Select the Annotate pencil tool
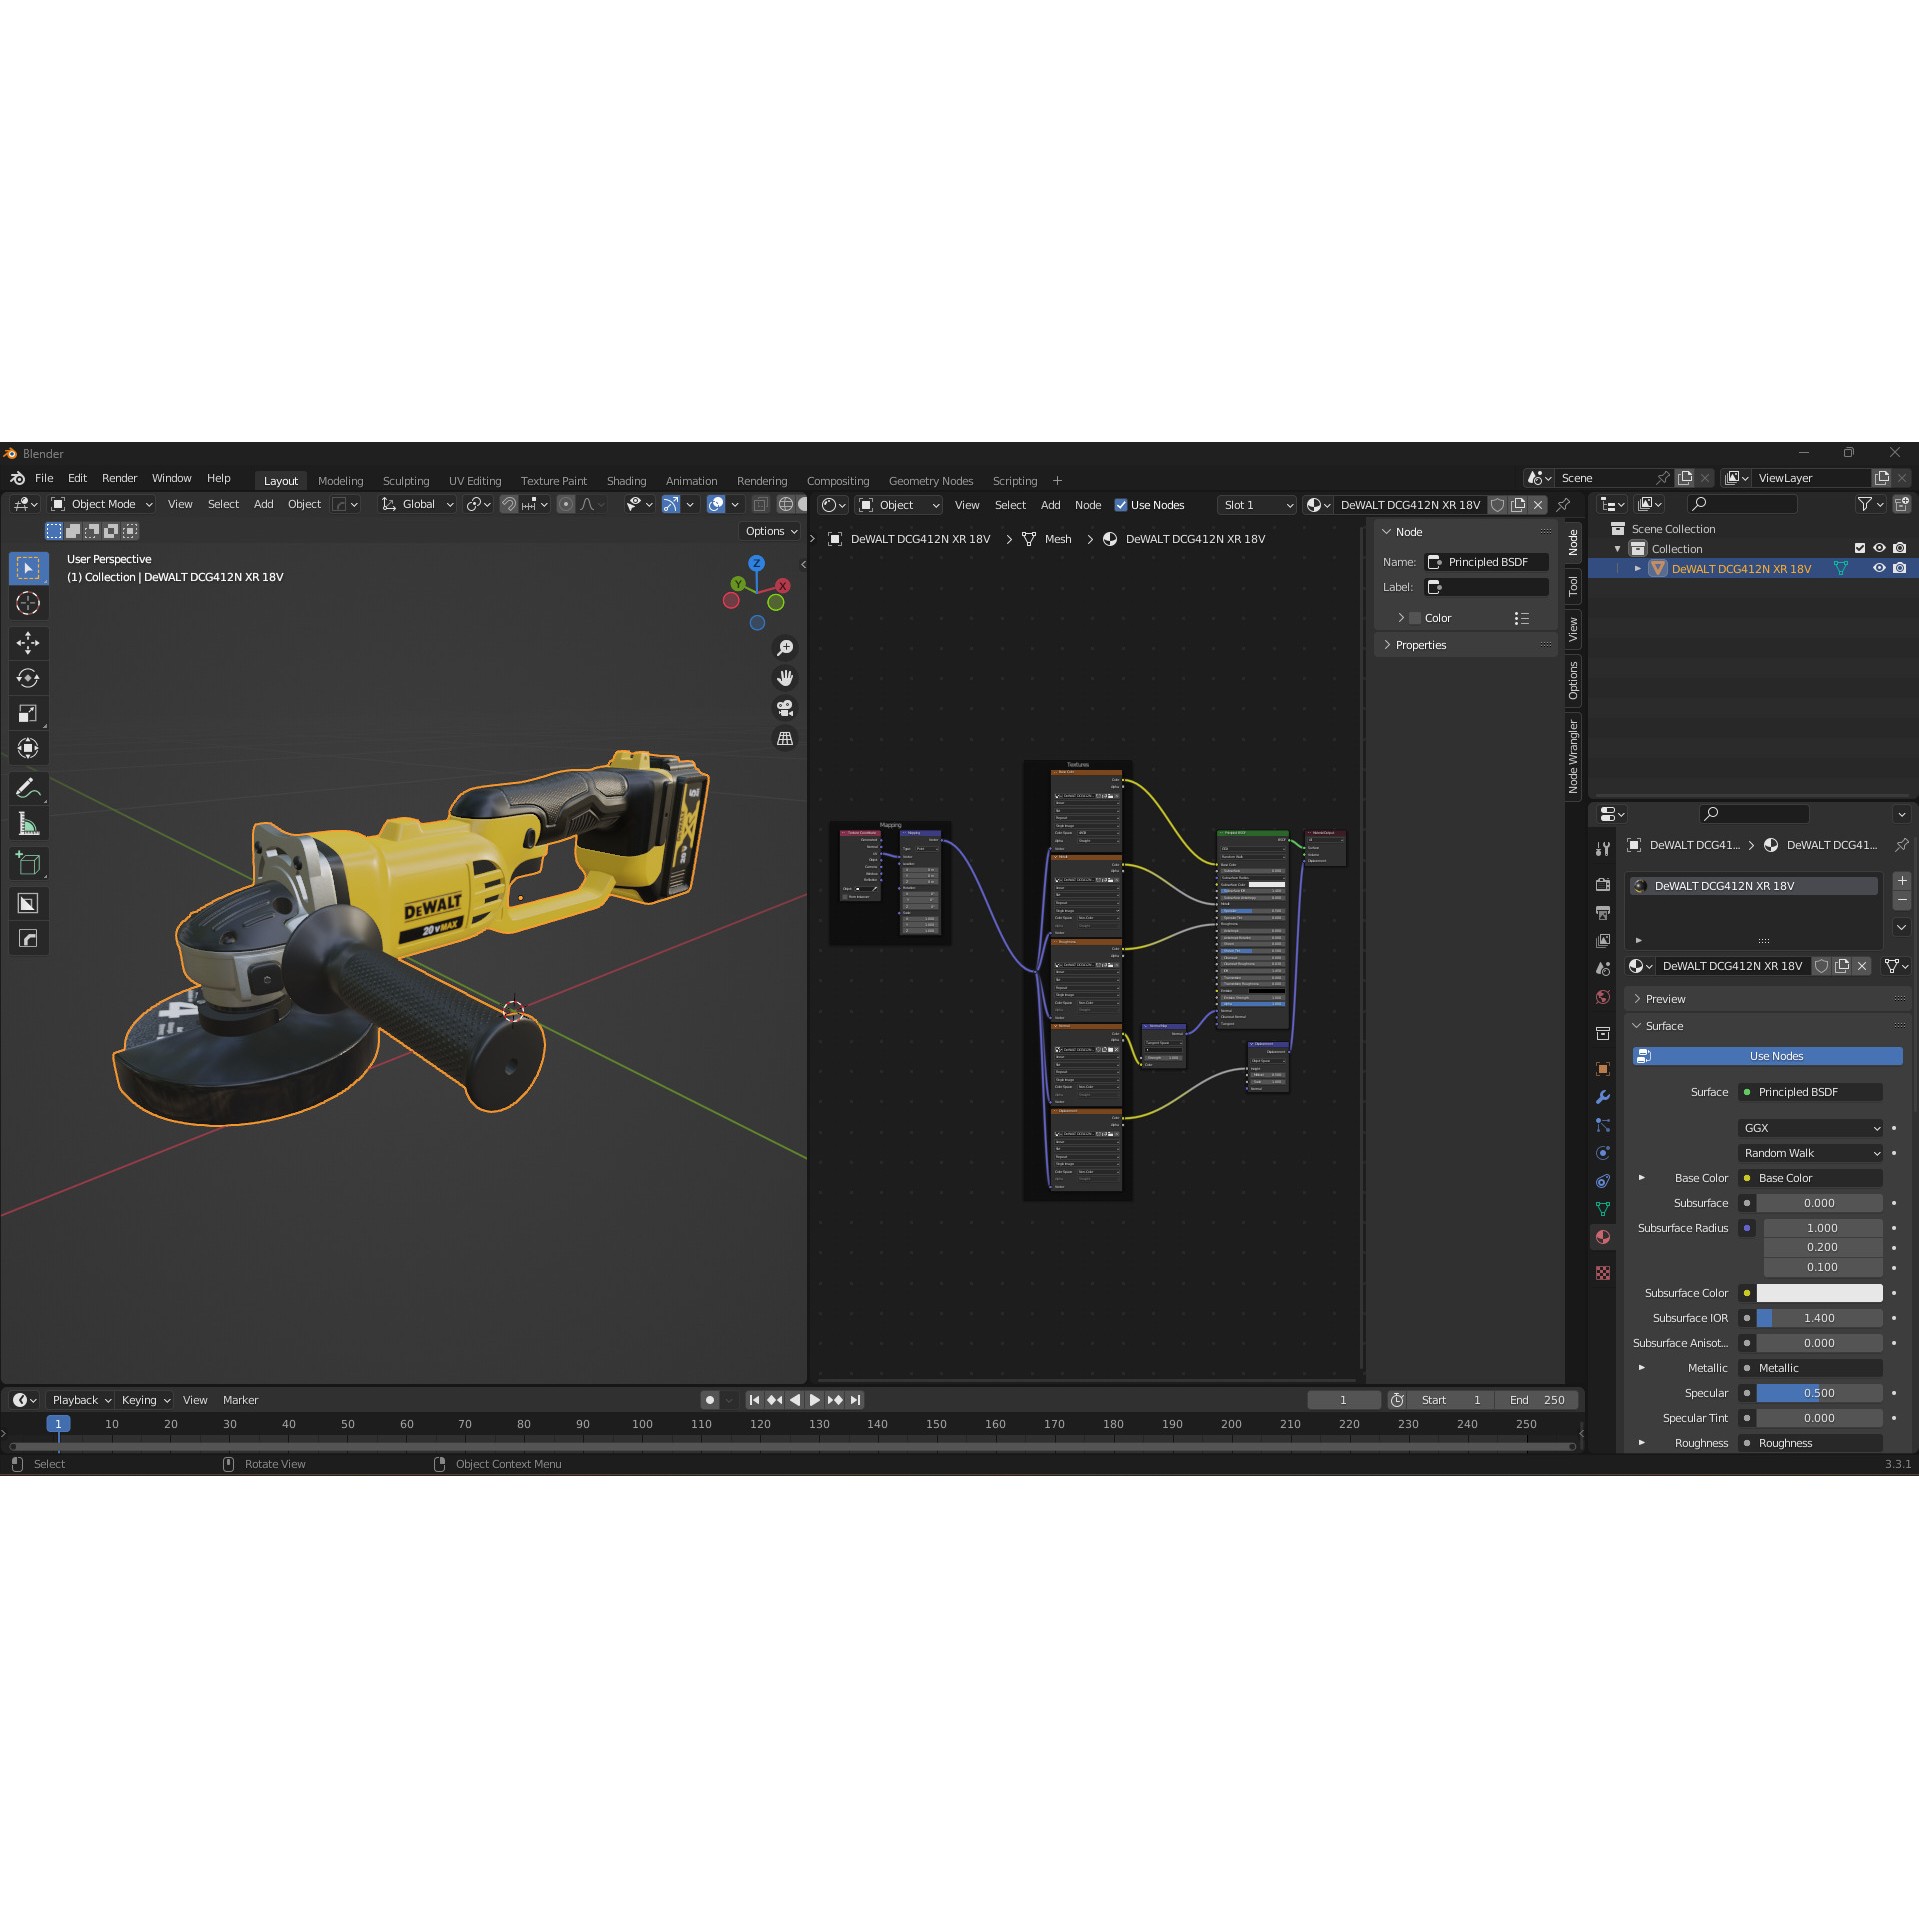The height and width of the screenshot is (1919, 1919). tap(28, 788)
